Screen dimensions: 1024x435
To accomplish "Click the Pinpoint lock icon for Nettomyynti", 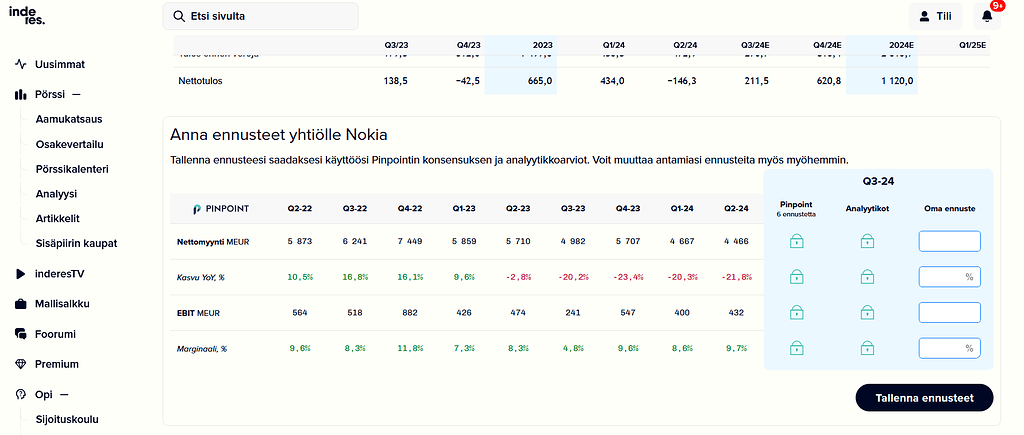I will 796,242.
